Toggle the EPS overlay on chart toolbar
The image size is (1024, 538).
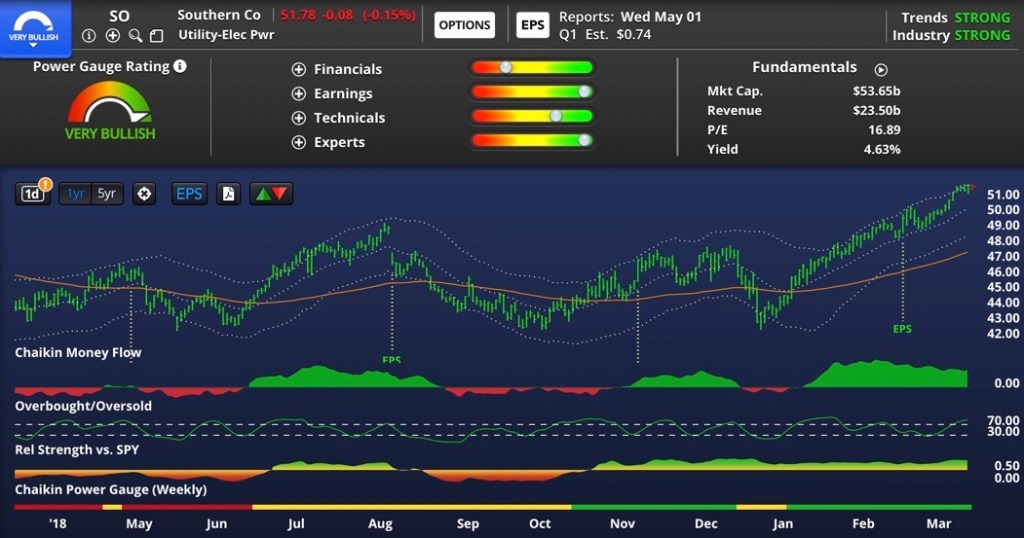pyautogui.click(x=189, y=194)
